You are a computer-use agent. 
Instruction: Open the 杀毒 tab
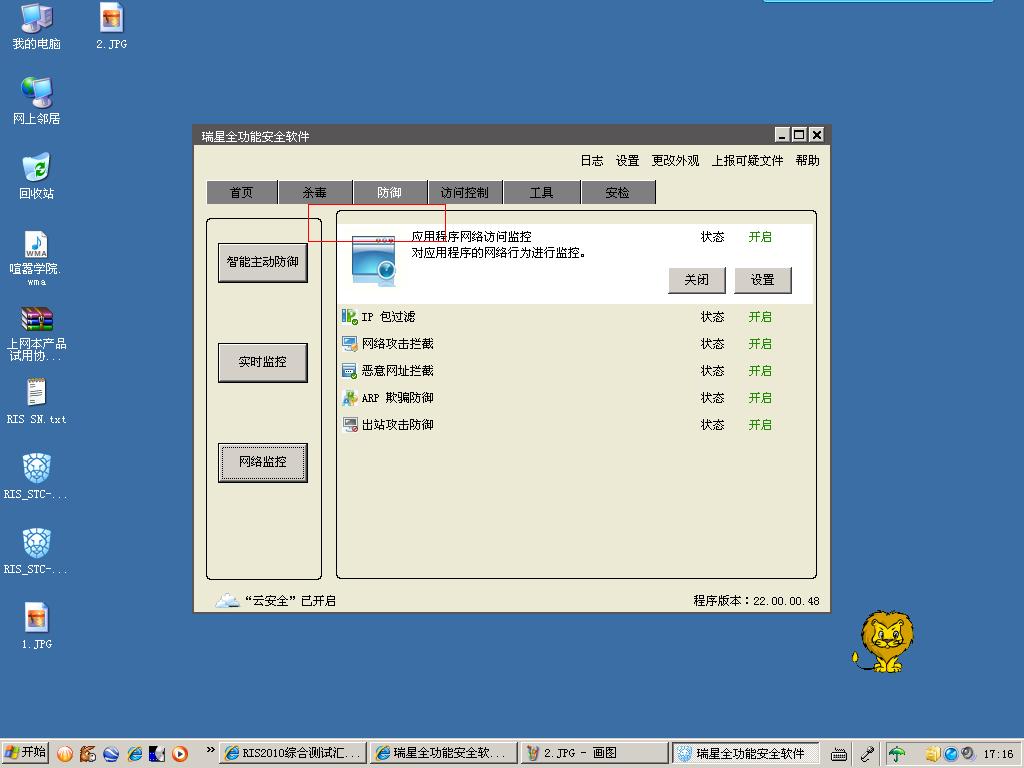[x=315, y=193]
